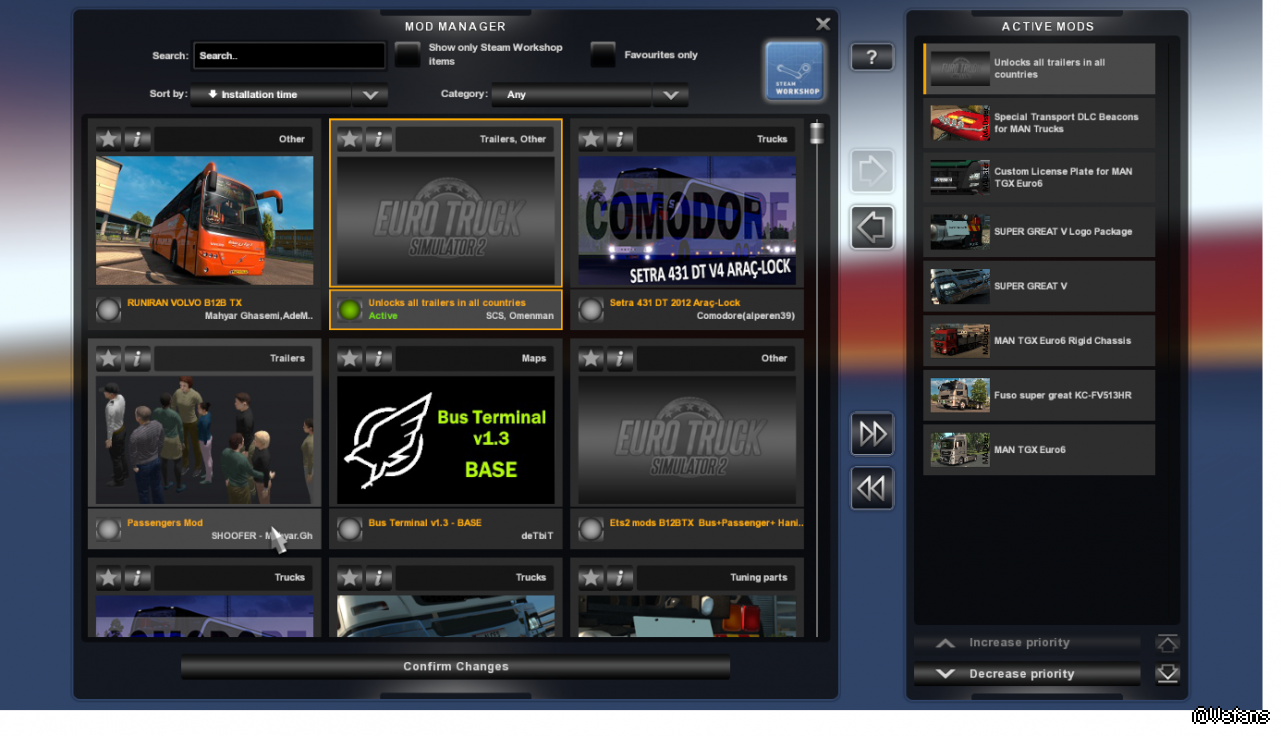This screenshot has width=1281, height=736.
Task: Select SUPER GREAT V Logo Package
Action: 1039,232
